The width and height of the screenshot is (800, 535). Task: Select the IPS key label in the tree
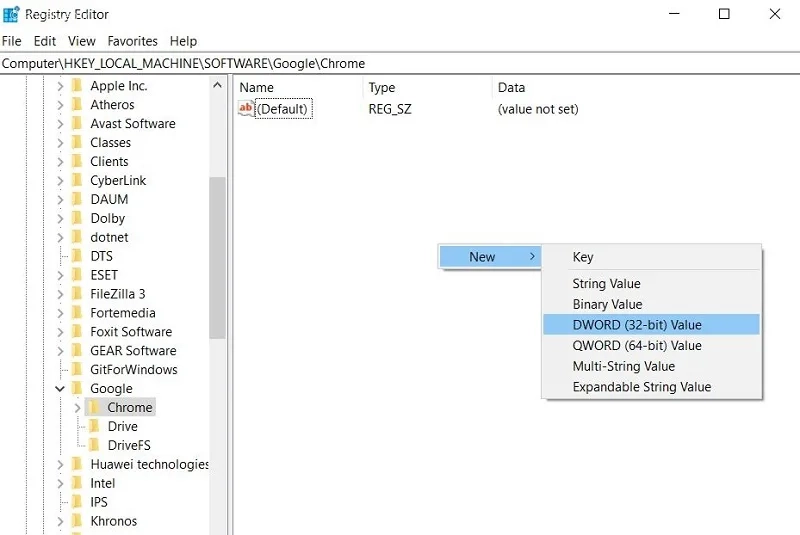99,502
